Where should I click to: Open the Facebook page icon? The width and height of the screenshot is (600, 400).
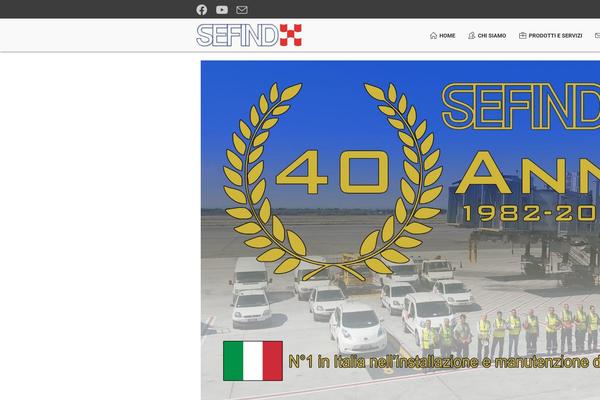pos(202,10)
